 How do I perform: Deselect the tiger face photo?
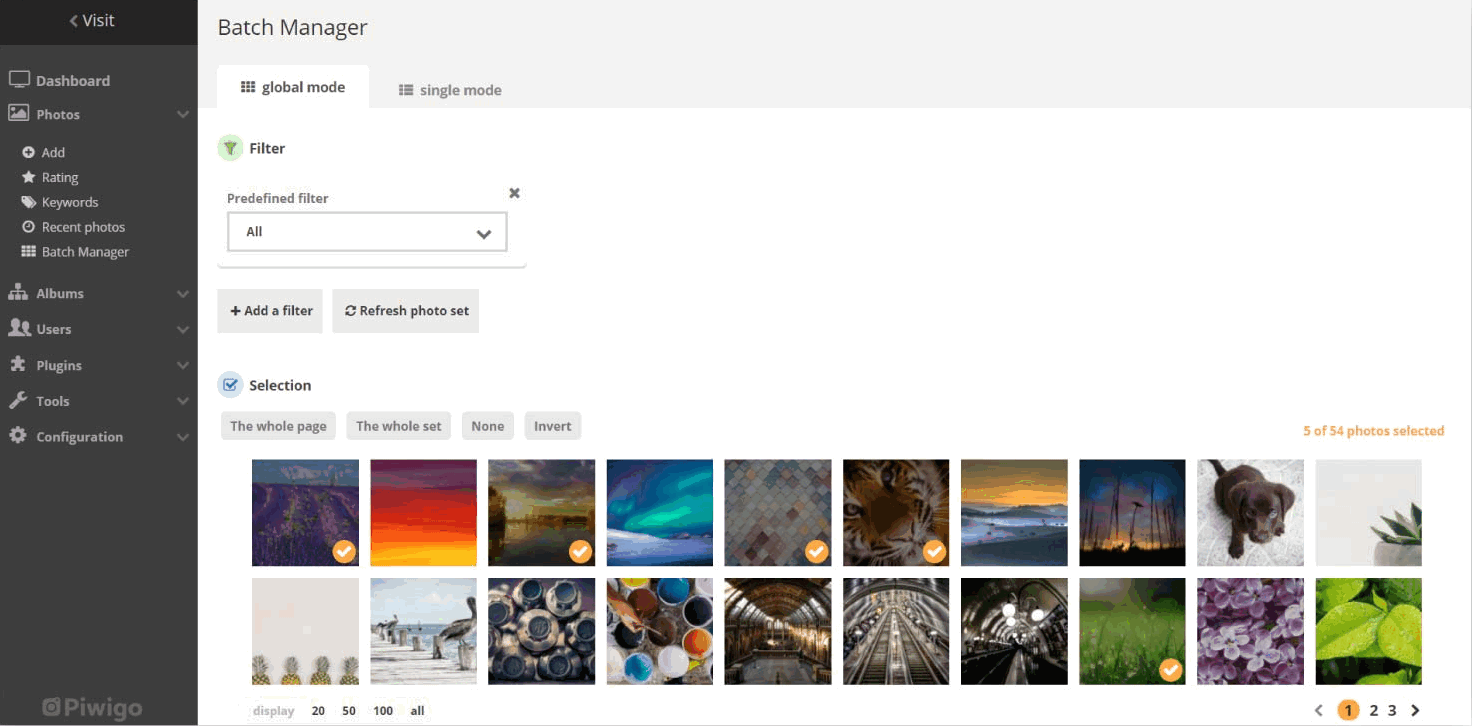point(896,513)
